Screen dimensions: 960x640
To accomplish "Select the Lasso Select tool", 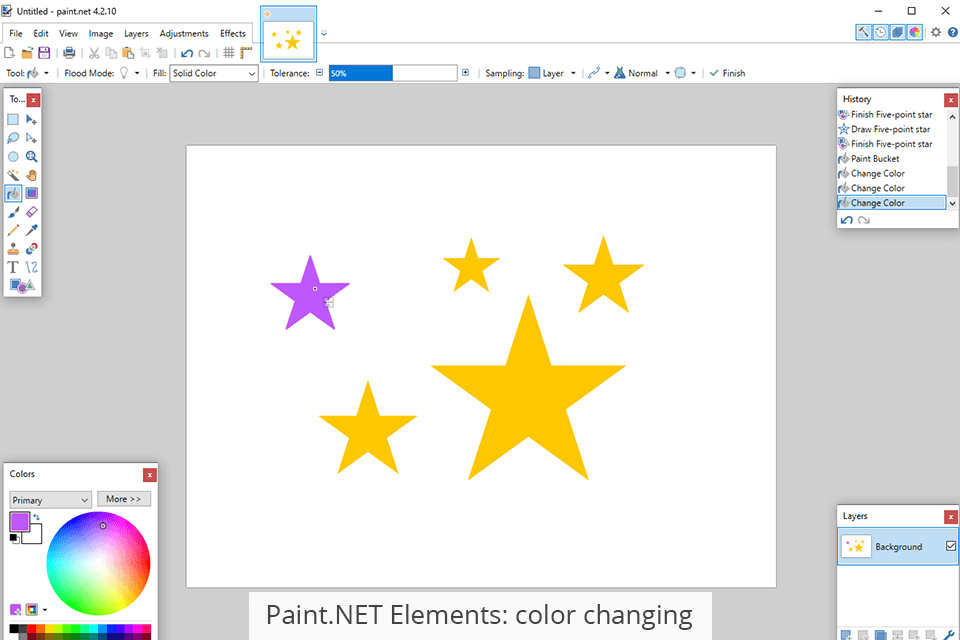I will tap(13, 138).
